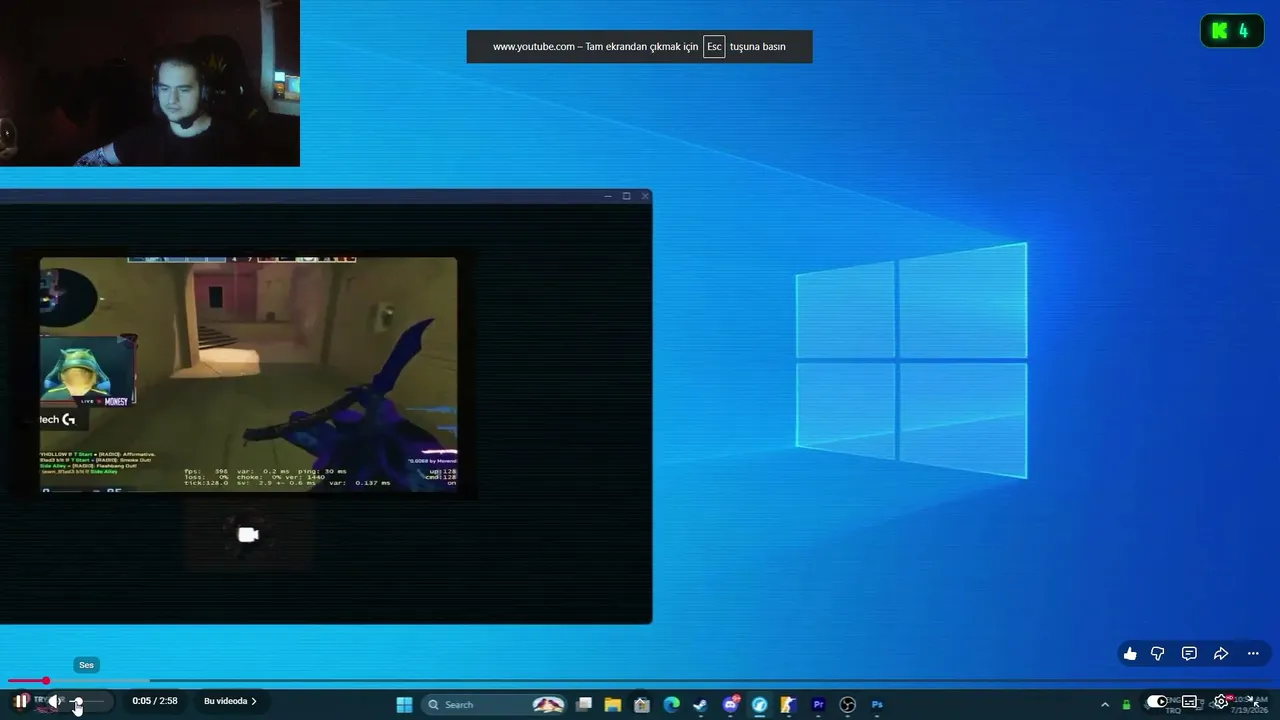Toggle subtitles with the captions icon
Viewport: 1280px width, 720px height.
pyautogui.click(x=1189, y=702)
